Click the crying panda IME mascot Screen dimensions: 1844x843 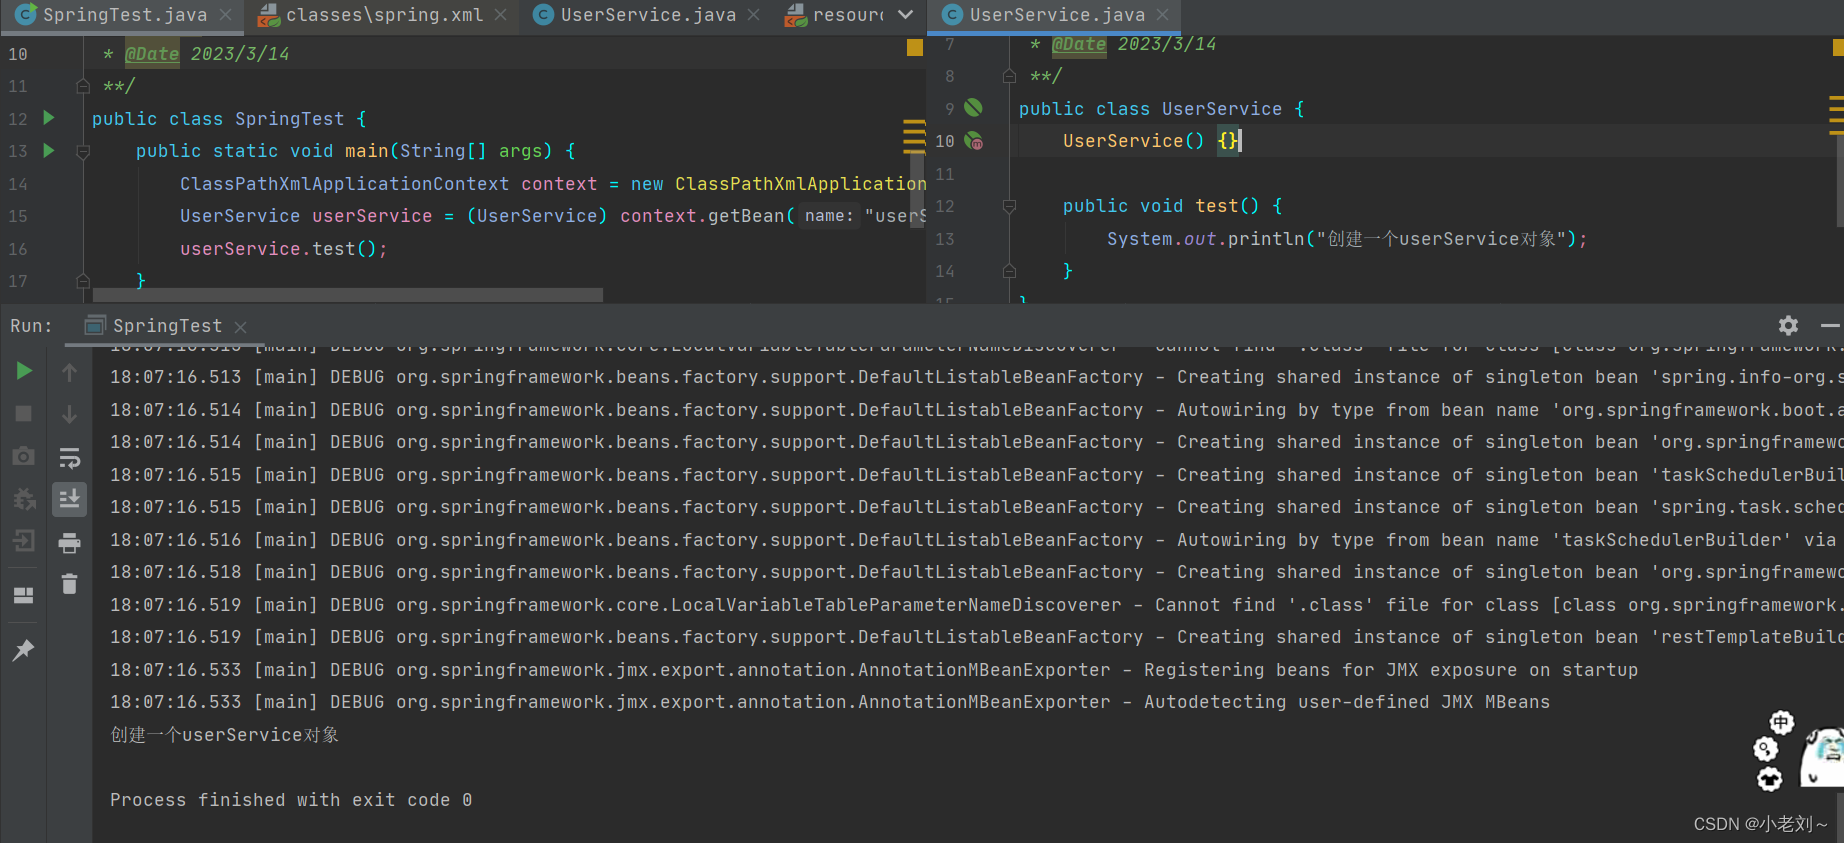tap(1822, 757)
